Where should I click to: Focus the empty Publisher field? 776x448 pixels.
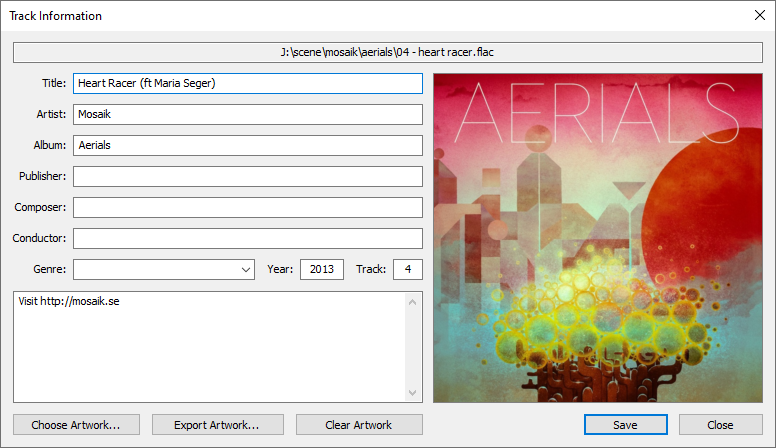(x=247, y=176)
